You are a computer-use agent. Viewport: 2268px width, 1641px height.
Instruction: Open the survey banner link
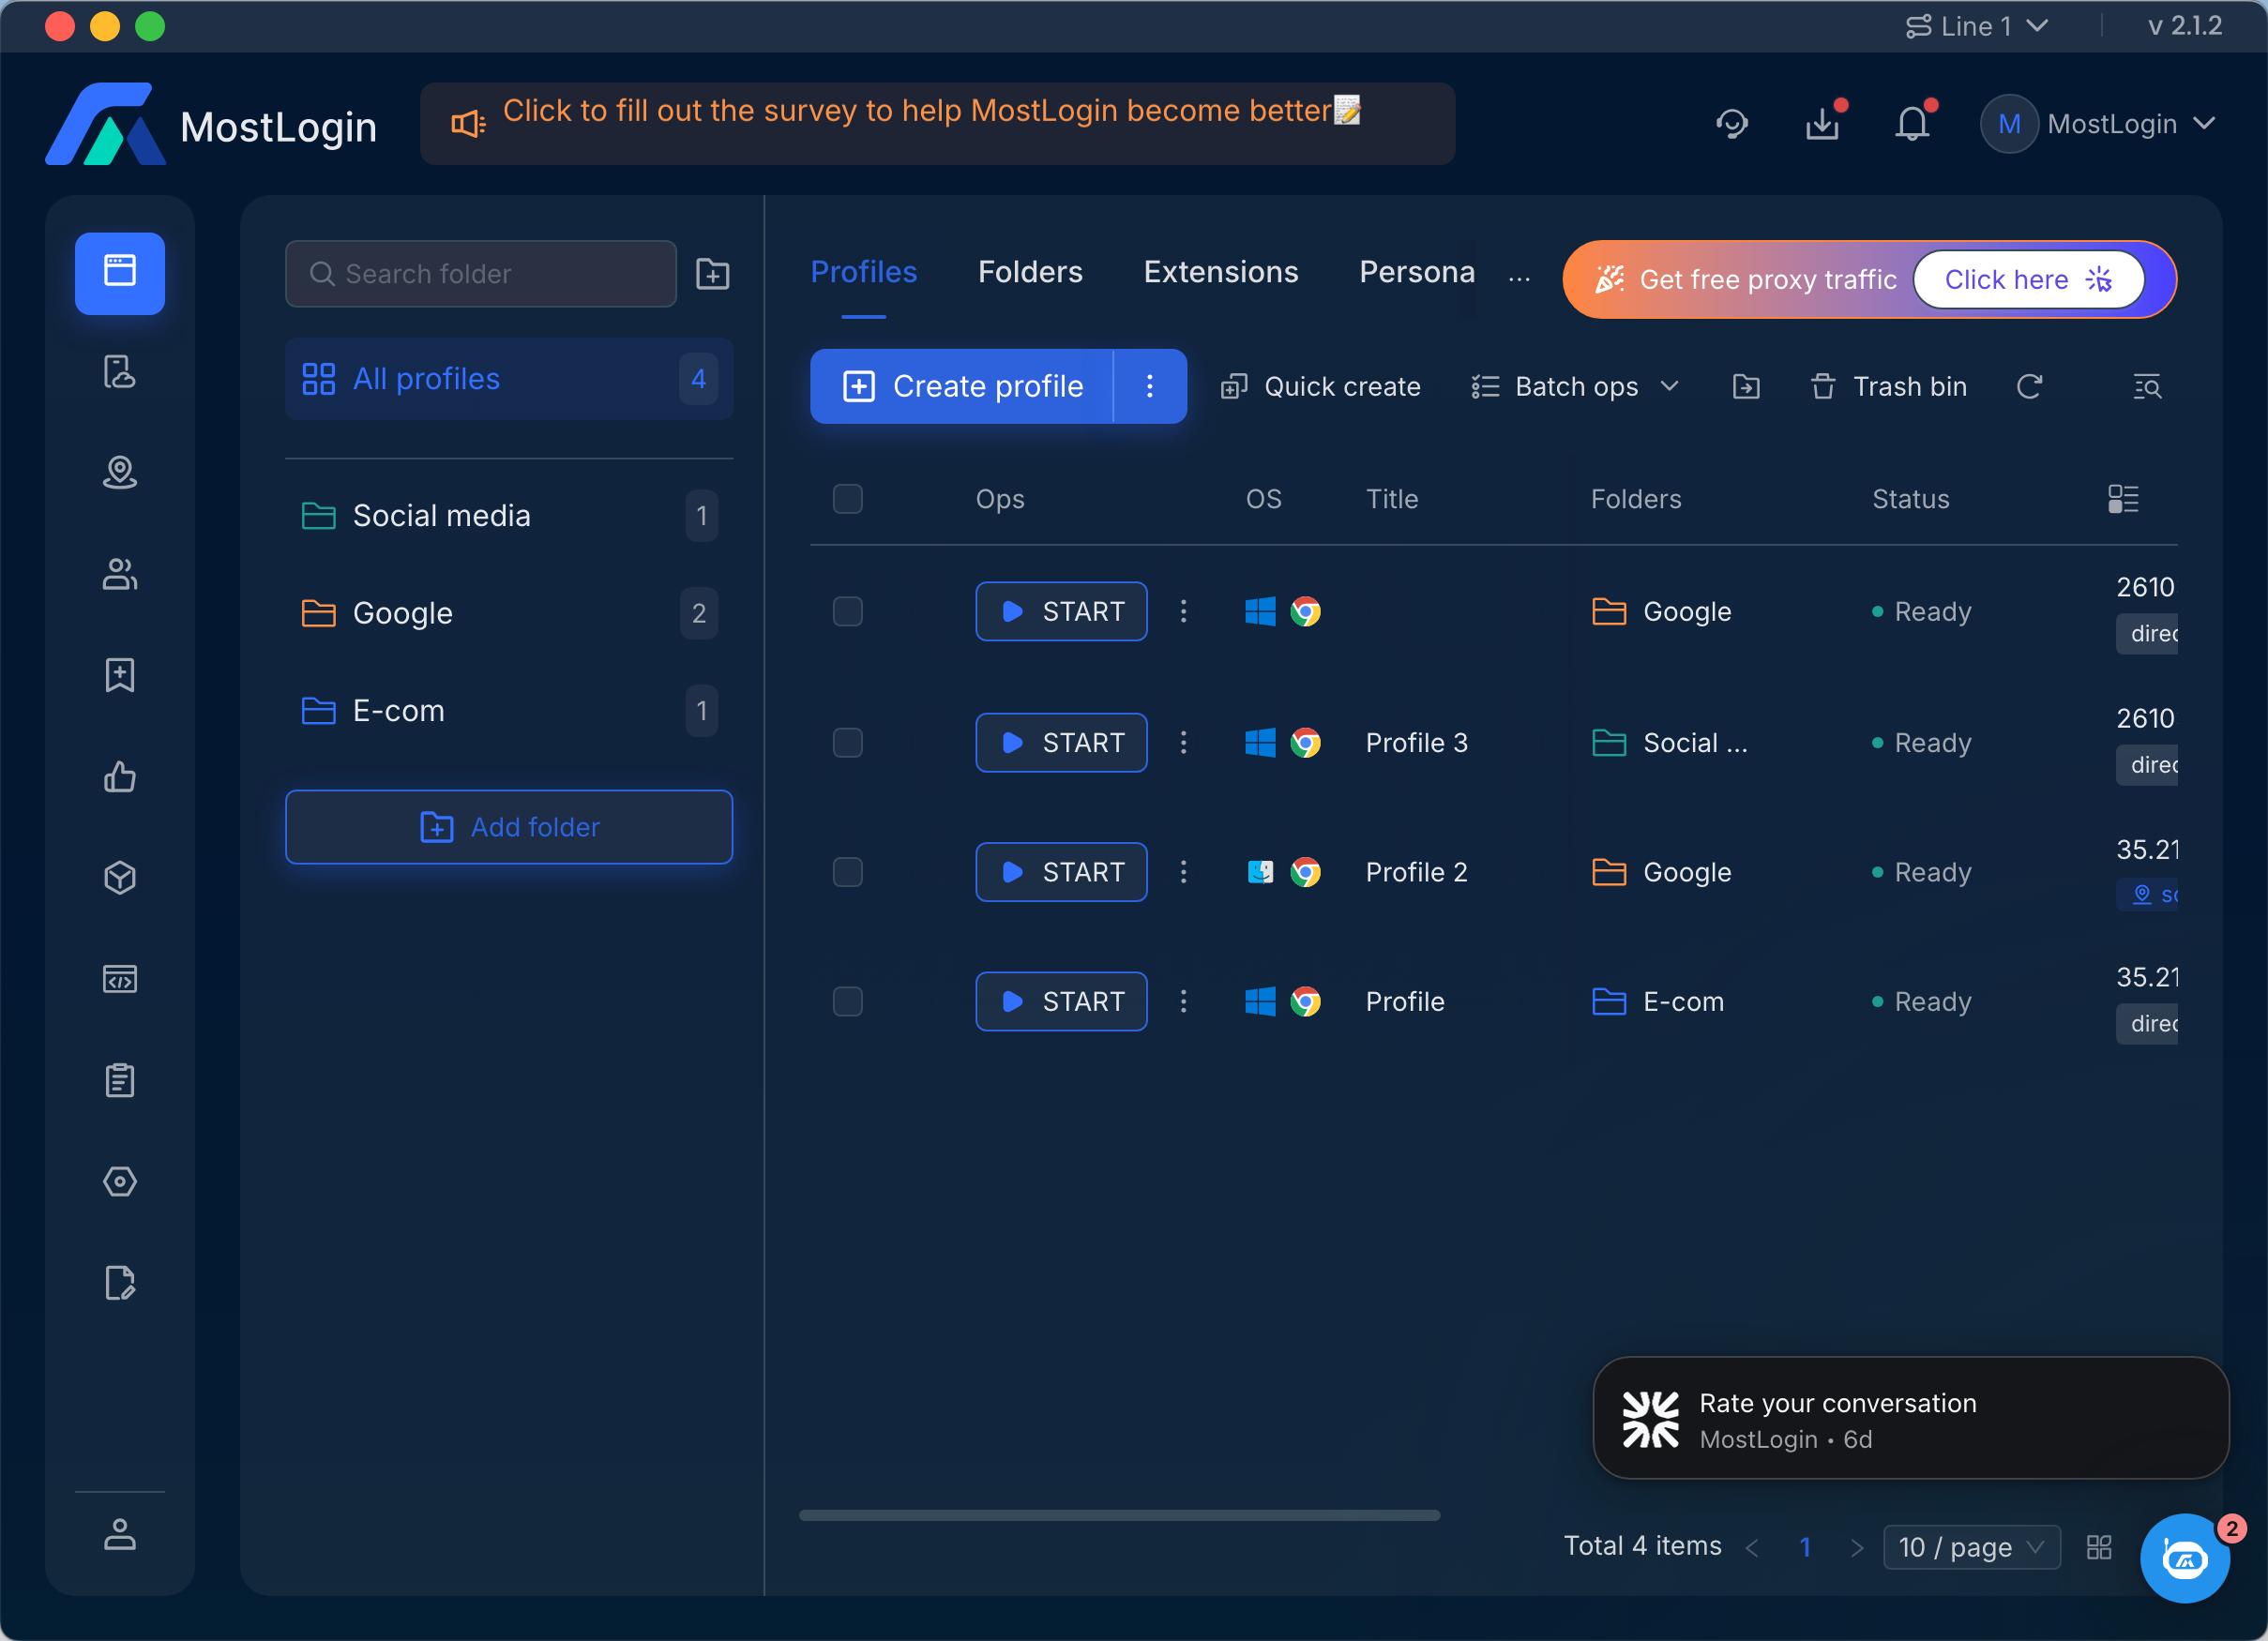click(932, 111)
